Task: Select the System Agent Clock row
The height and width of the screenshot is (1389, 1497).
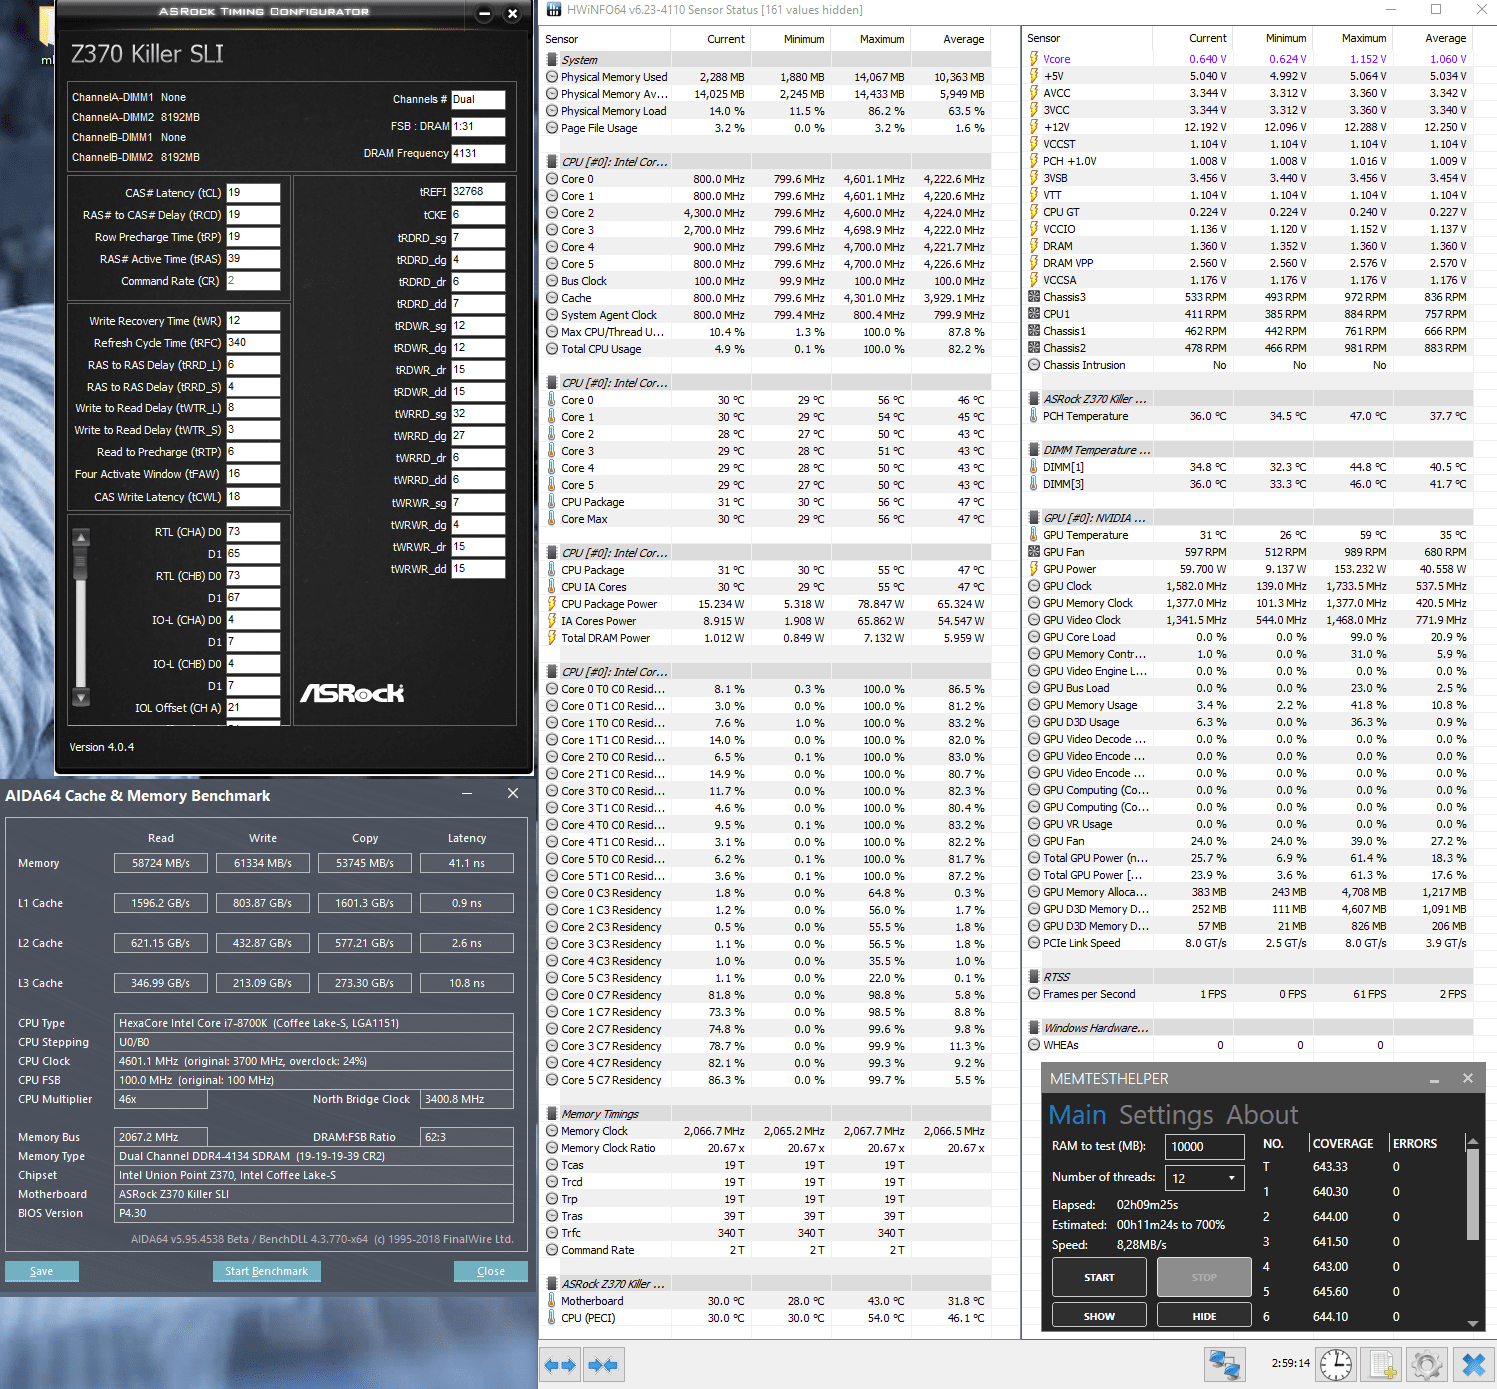Action: point(766,315)
